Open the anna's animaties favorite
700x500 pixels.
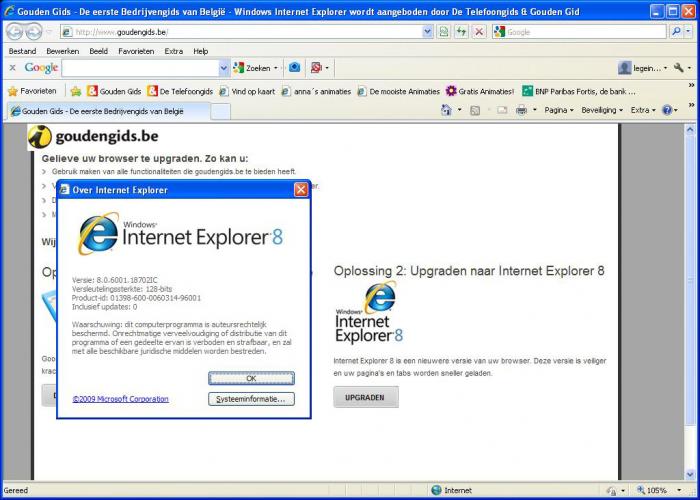point(316,91)
